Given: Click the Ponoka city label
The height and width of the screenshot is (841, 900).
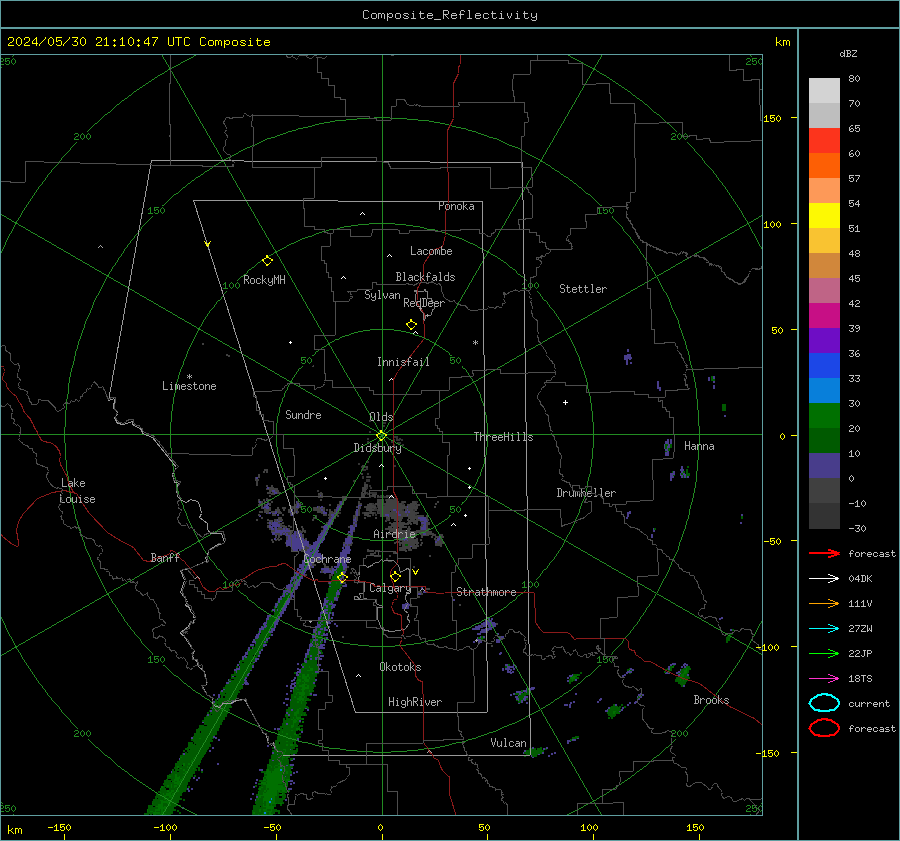Looking at the screenshot, I should 456,206.
